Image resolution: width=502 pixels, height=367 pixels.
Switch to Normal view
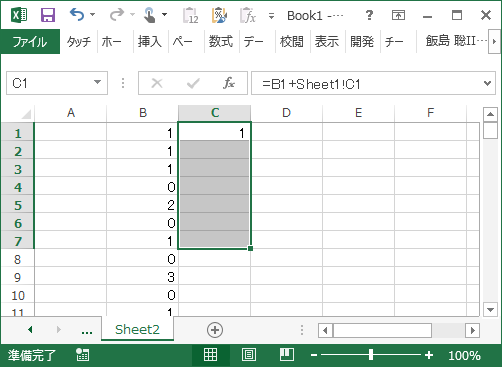point(210,355)
